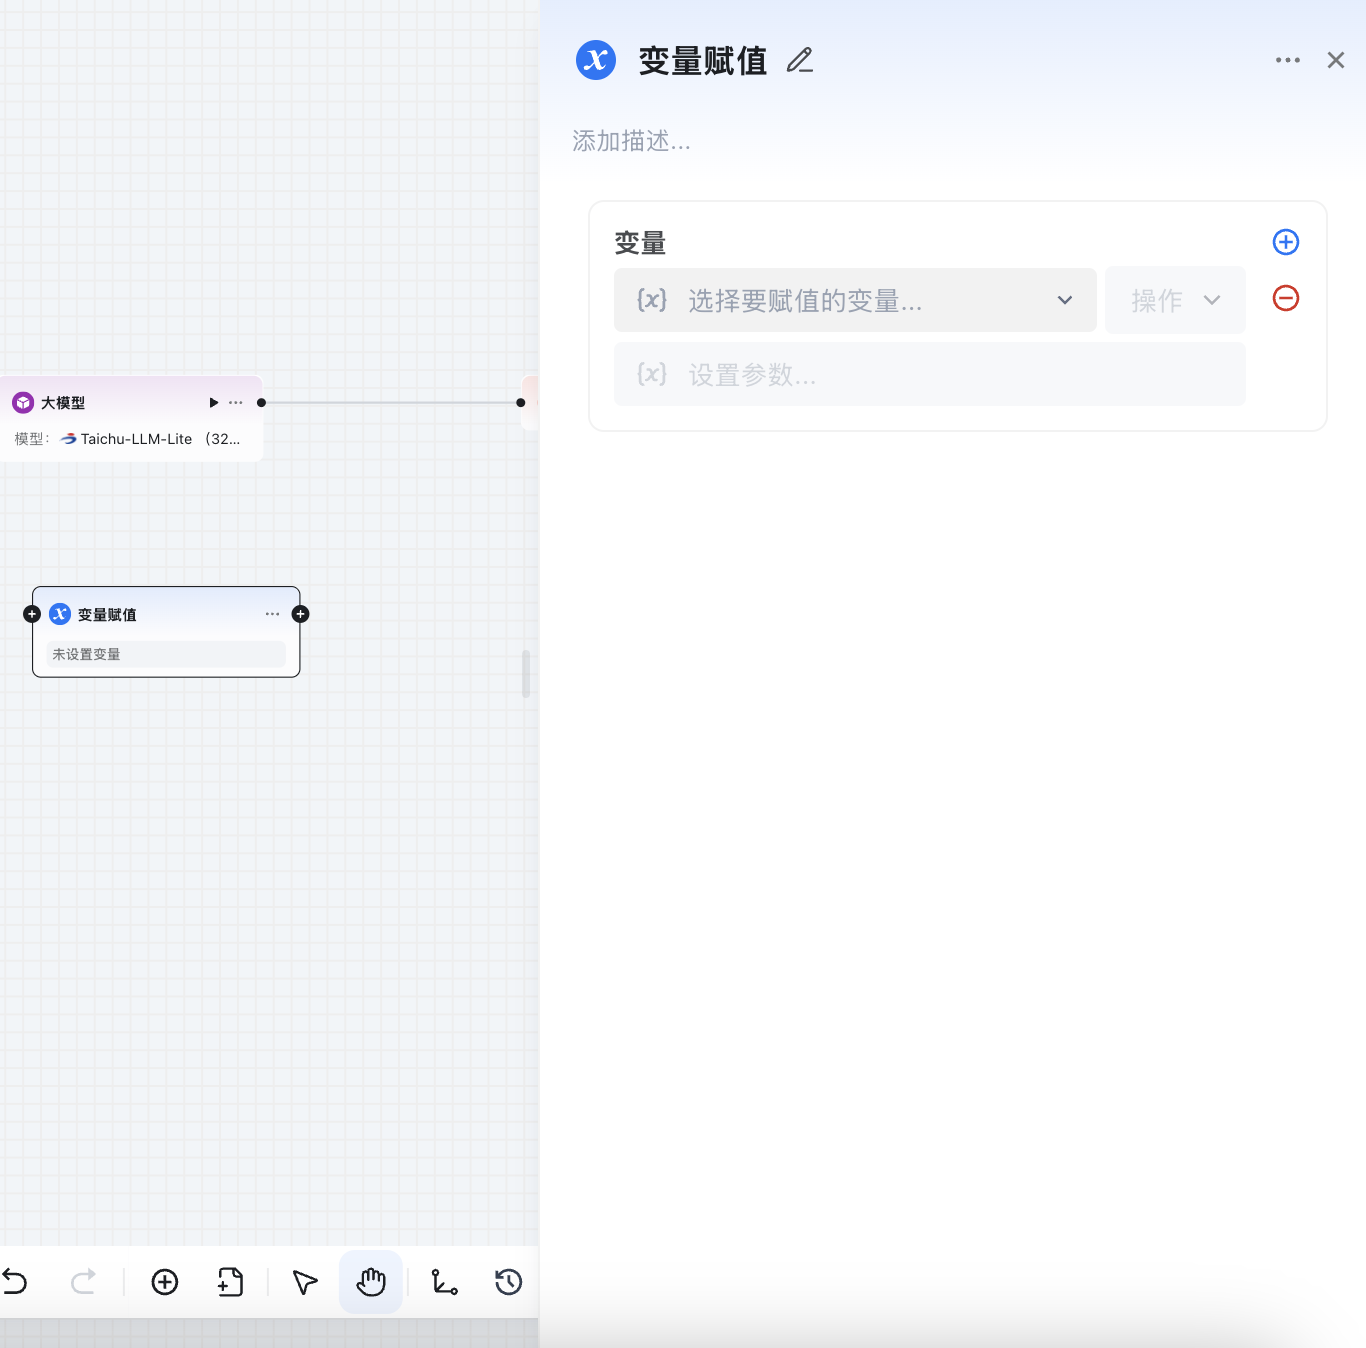Select the pointer selection tool

304,1282
